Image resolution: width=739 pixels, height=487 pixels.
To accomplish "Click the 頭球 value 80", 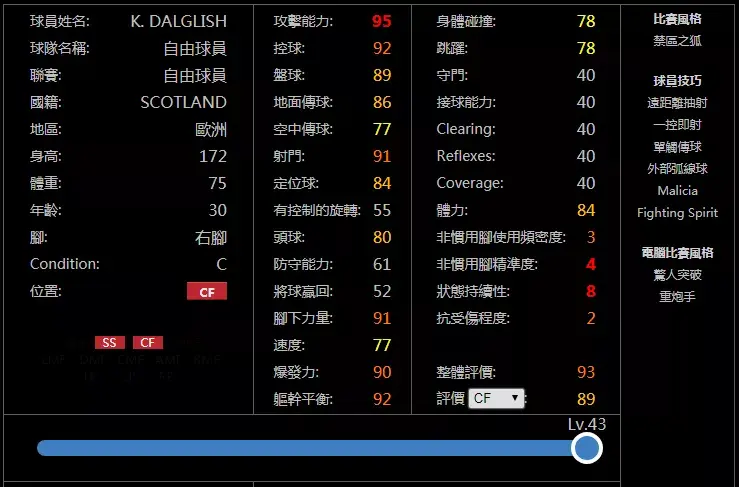I will [382, 237].
